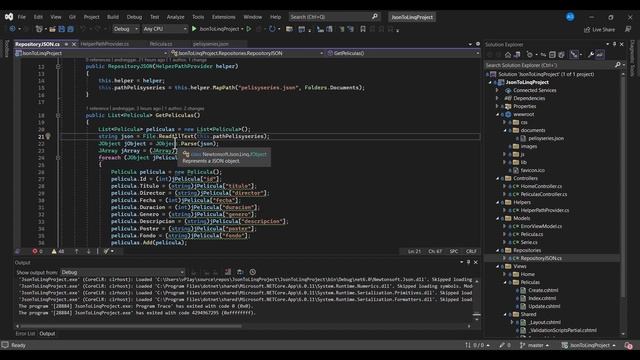Select HelperPathProvider.cs in Solution Explorer
The width and height of the screenshot is (640, 360).
(545, 211)
